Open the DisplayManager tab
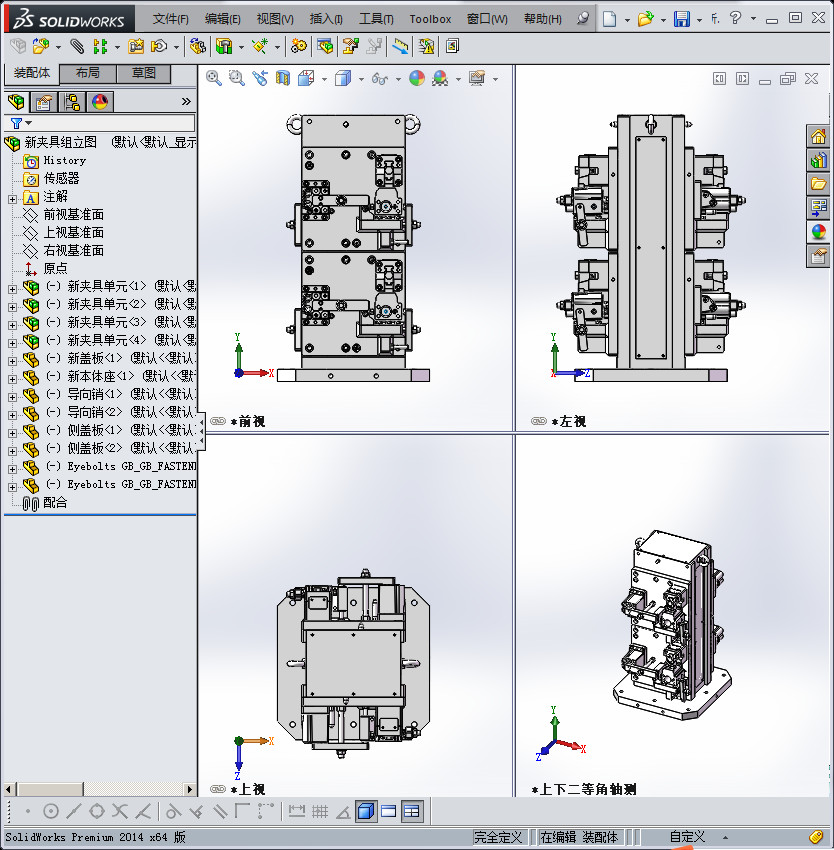 click(x=100, y=102)
